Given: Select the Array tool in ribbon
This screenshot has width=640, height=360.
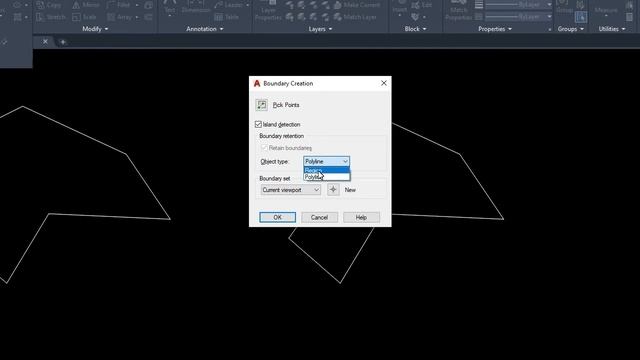Looking at the screenshot, I should tap(120, 17).
